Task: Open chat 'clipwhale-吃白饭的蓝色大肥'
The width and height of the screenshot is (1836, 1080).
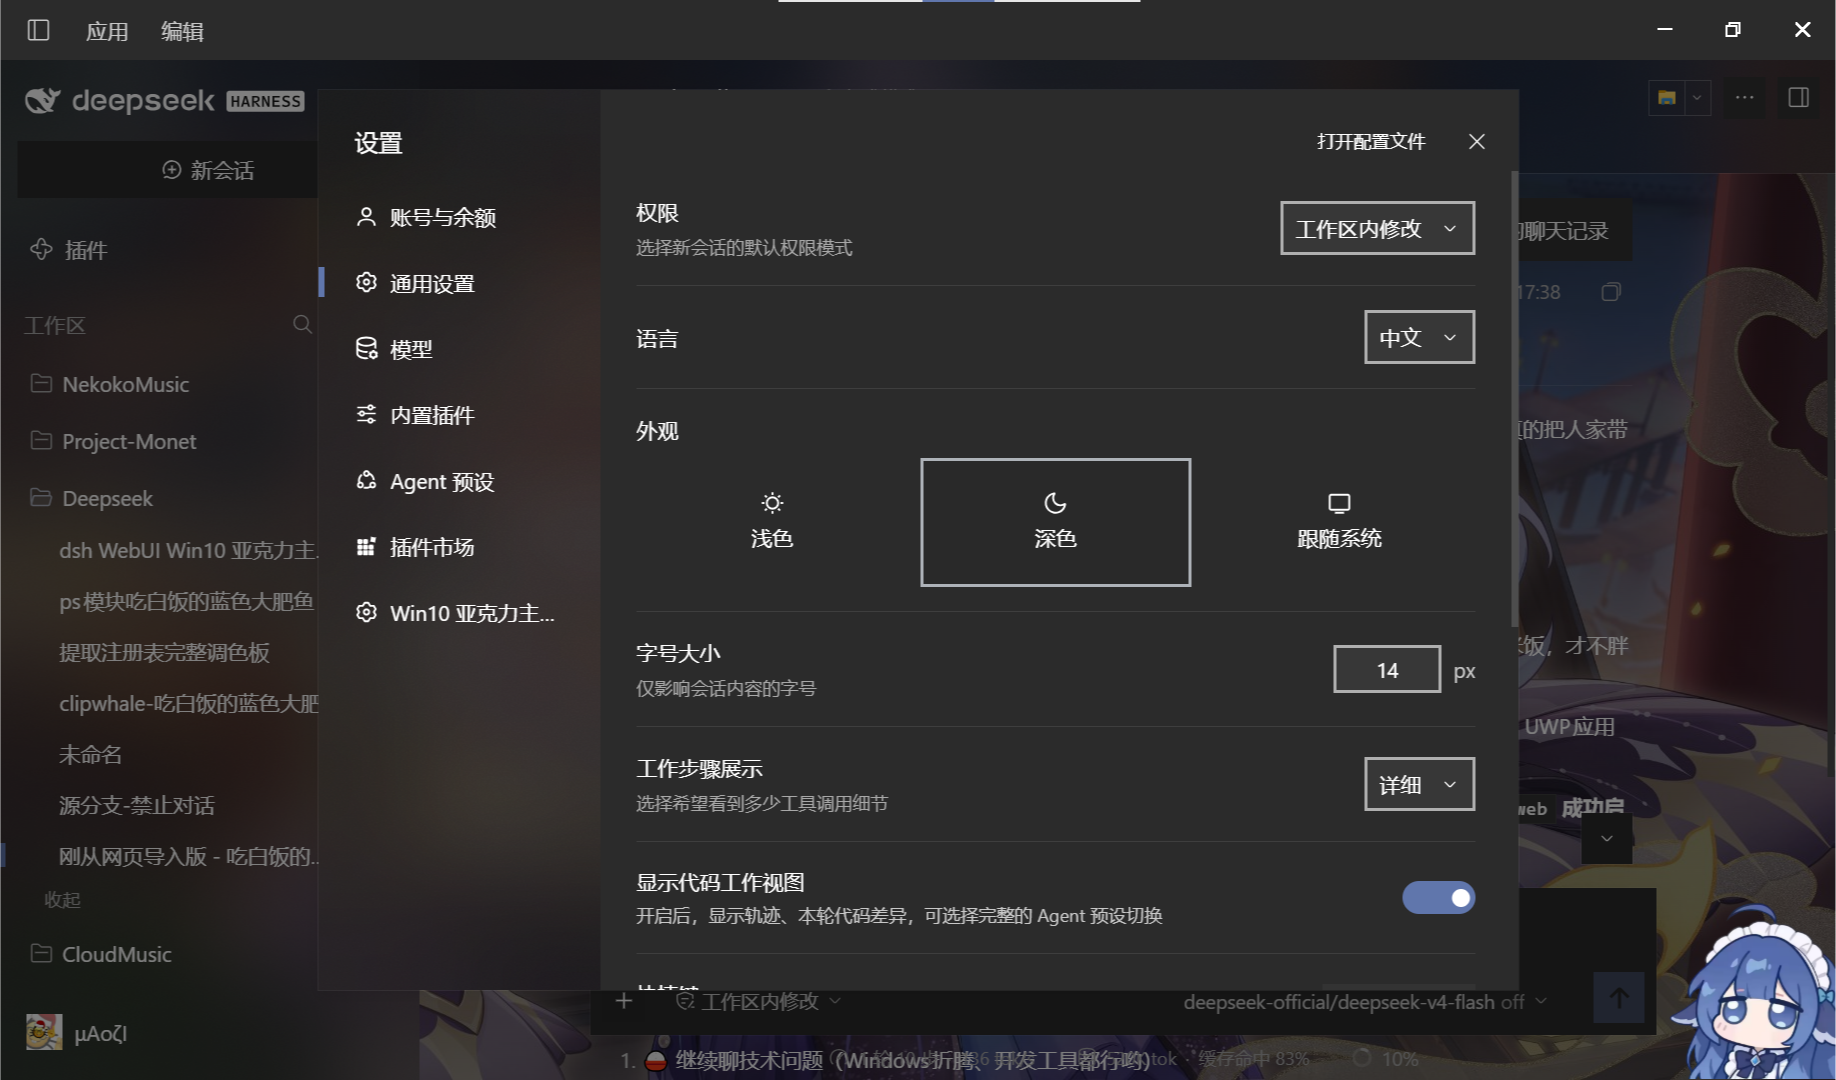Action: point(188,703)
